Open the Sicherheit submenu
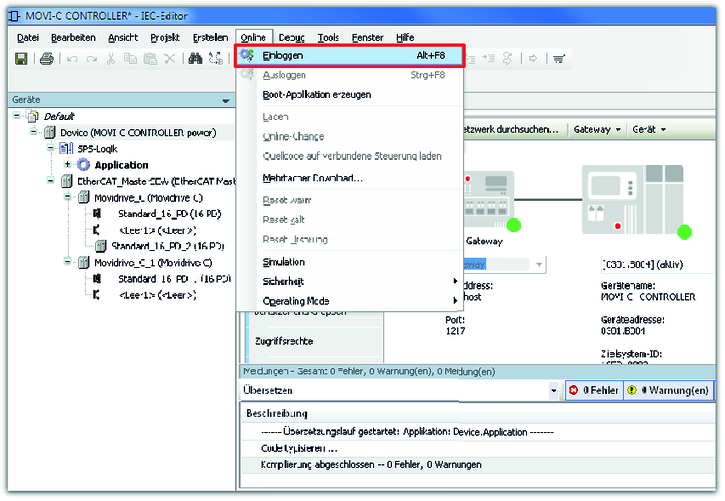725x501 pixels. pos(284,281)
